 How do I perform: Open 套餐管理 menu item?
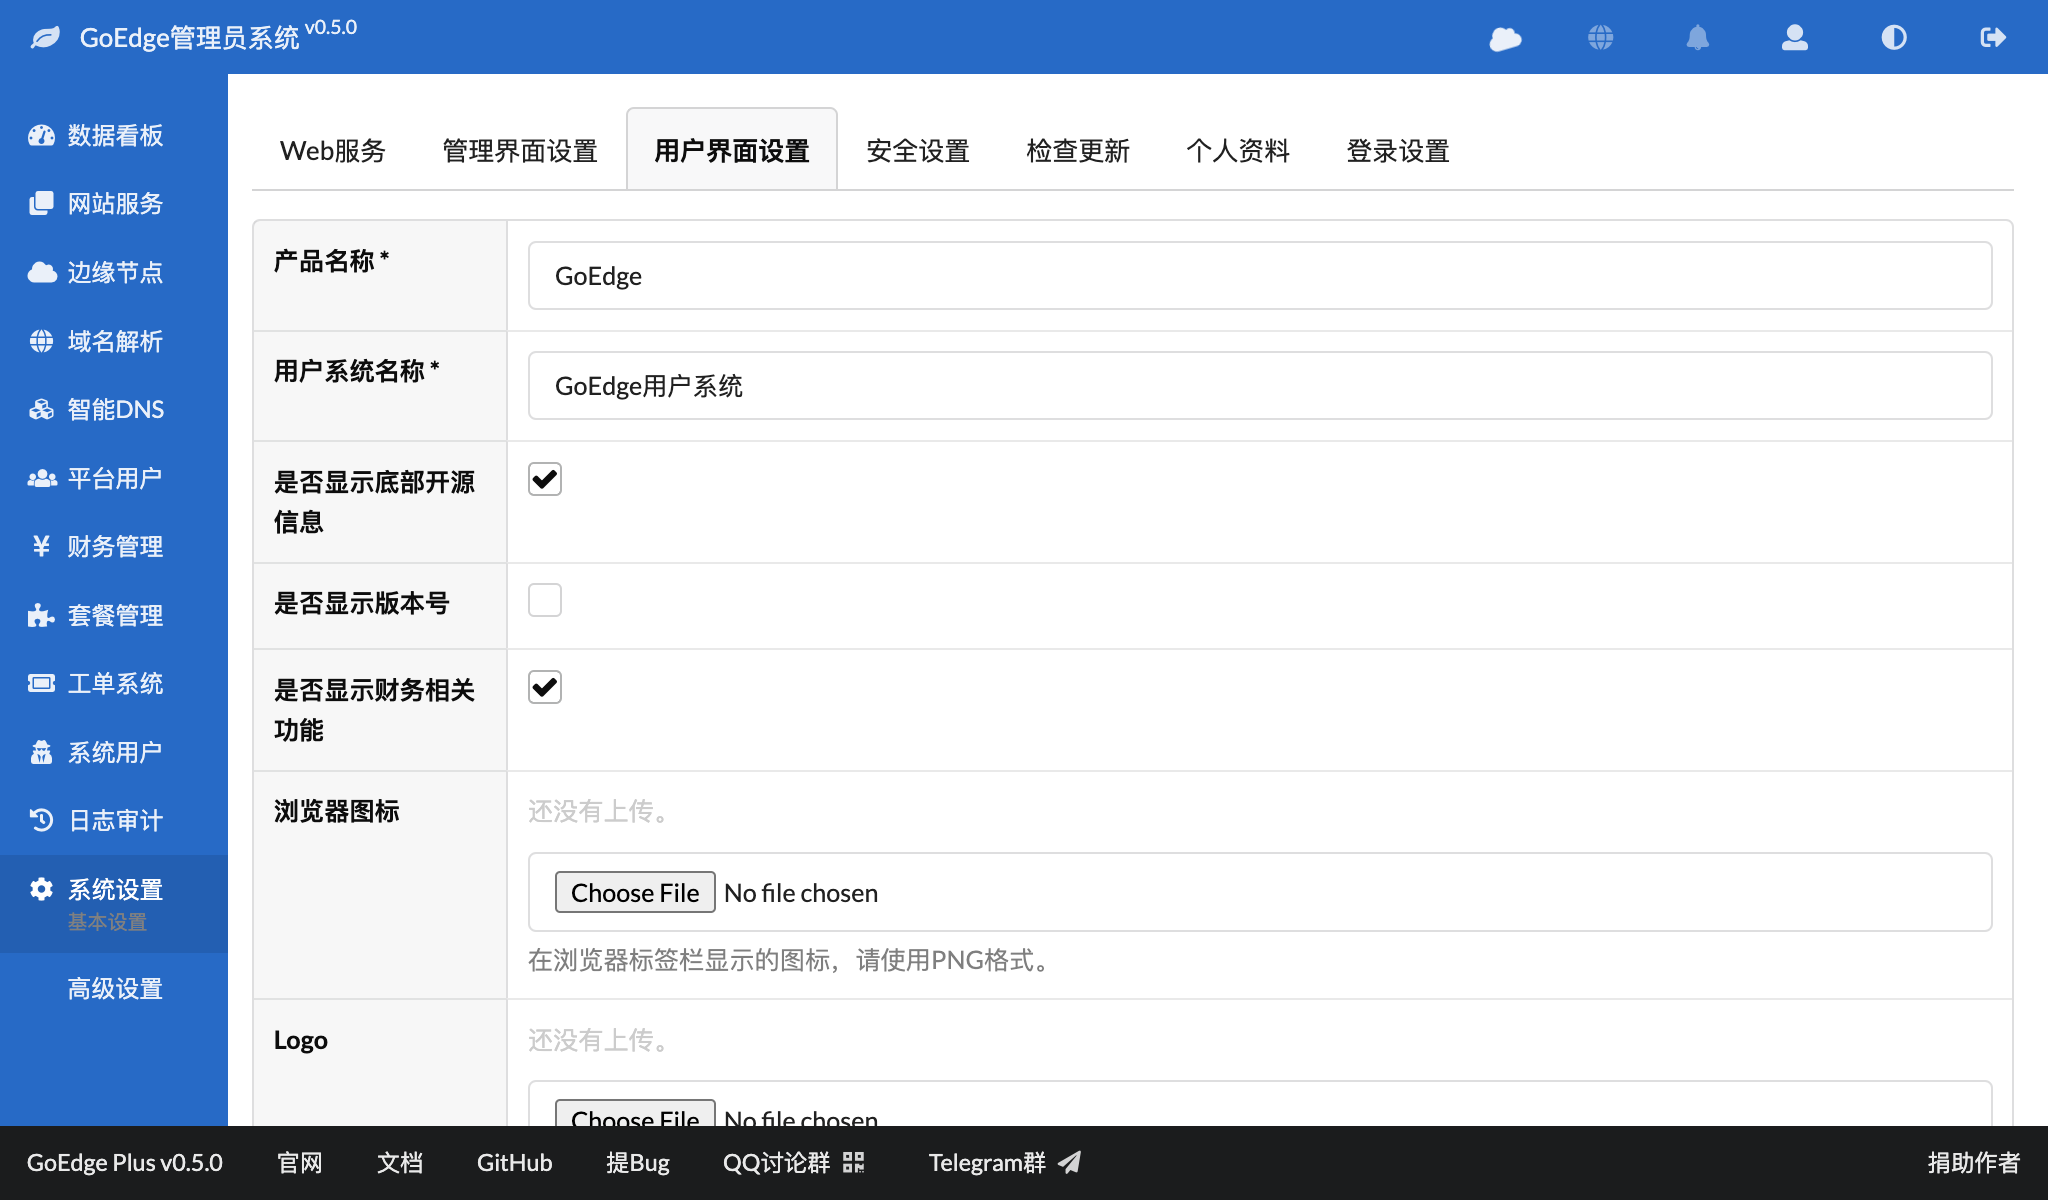[x=114, y=615]
